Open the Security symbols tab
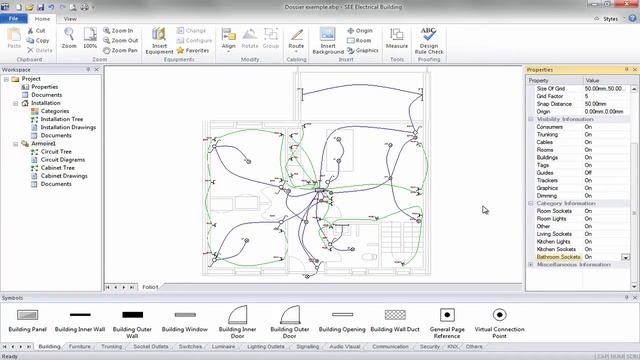 [429, 347]
